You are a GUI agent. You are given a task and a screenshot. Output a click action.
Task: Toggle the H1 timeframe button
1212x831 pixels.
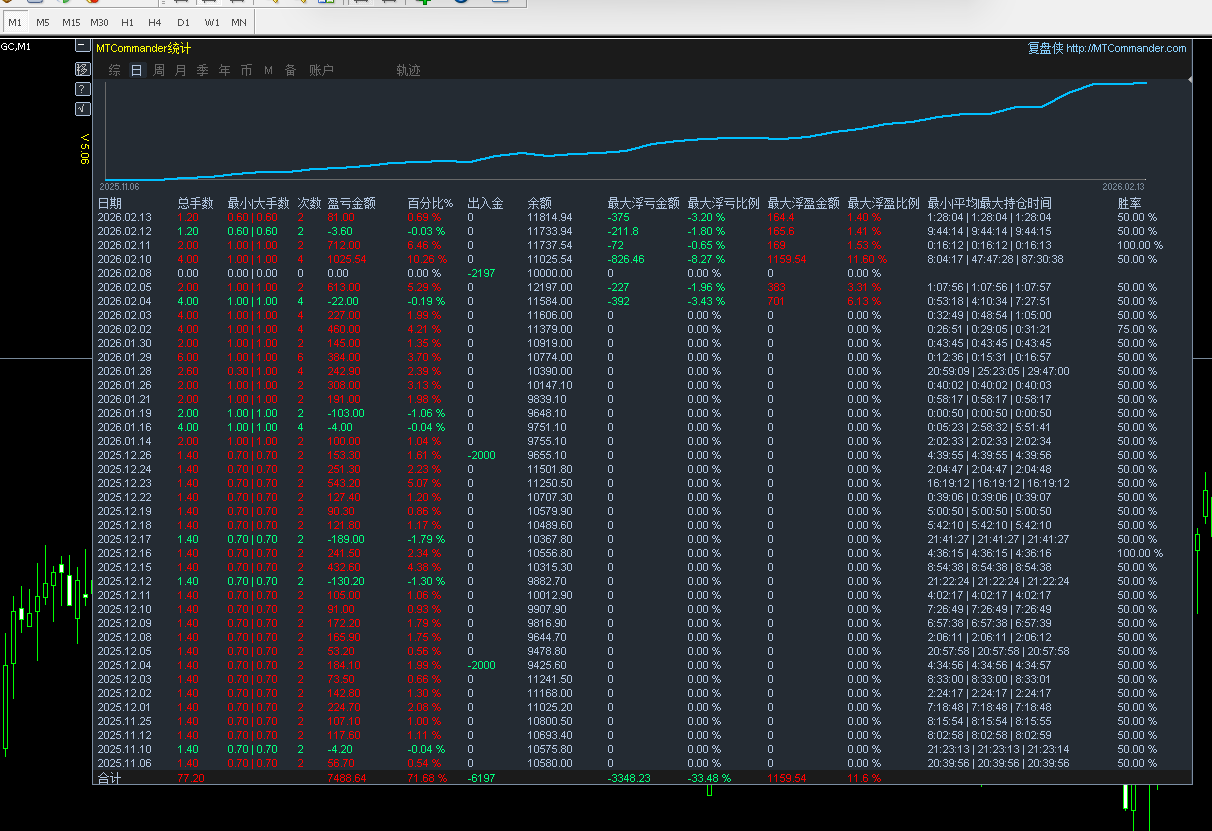tap(127, 22)
